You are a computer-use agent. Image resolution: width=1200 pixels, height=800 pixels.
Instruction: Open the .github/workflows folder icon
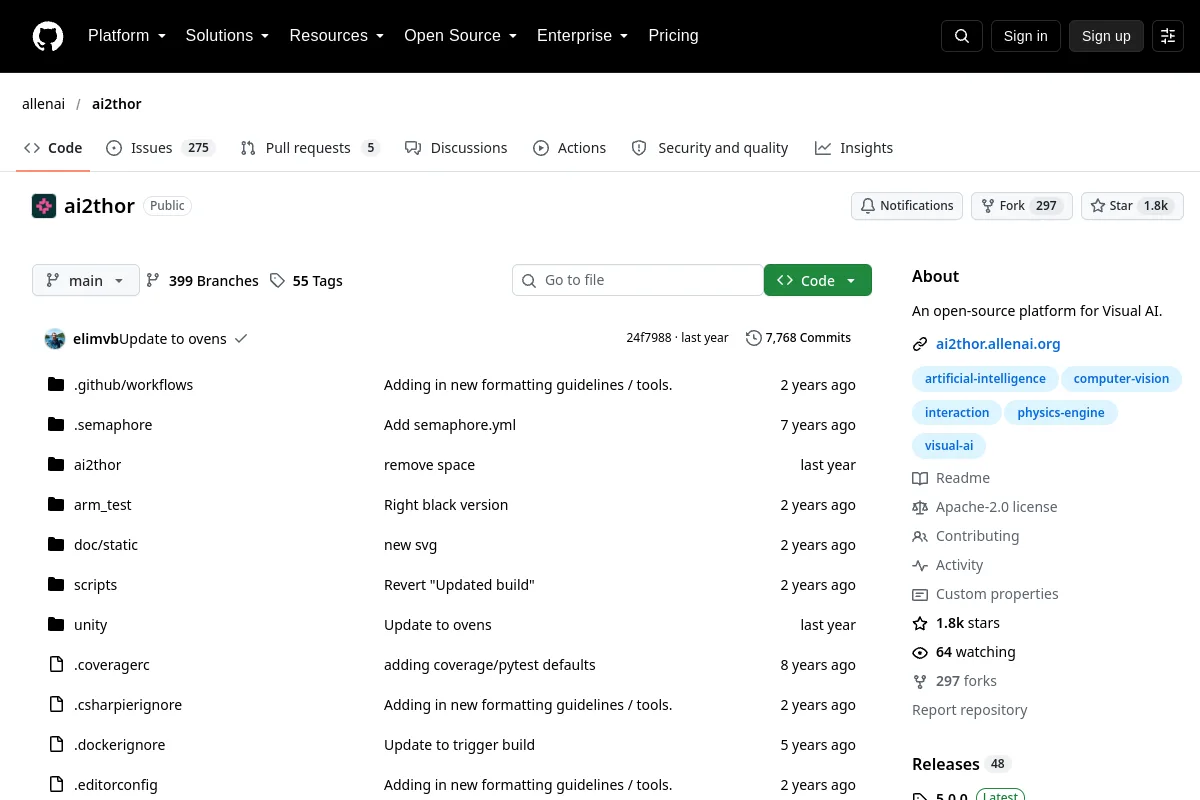coord(56,384)
